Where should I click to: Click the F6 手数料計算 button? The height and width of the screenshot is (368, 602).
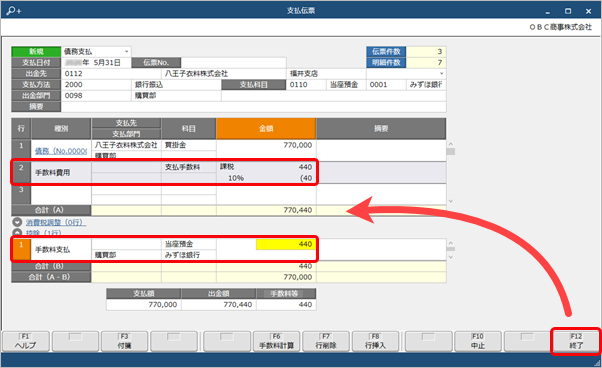pyautogui.click(x=276, y=341)
